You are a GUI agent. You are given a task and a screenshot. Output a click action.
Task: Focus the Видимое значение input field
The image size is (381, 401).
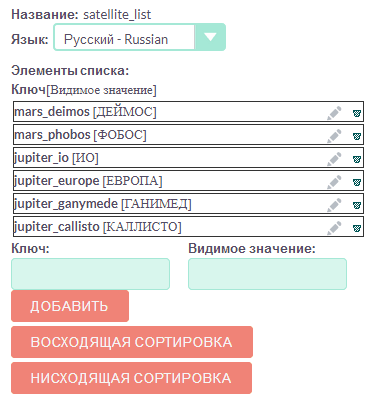point(267,274)
